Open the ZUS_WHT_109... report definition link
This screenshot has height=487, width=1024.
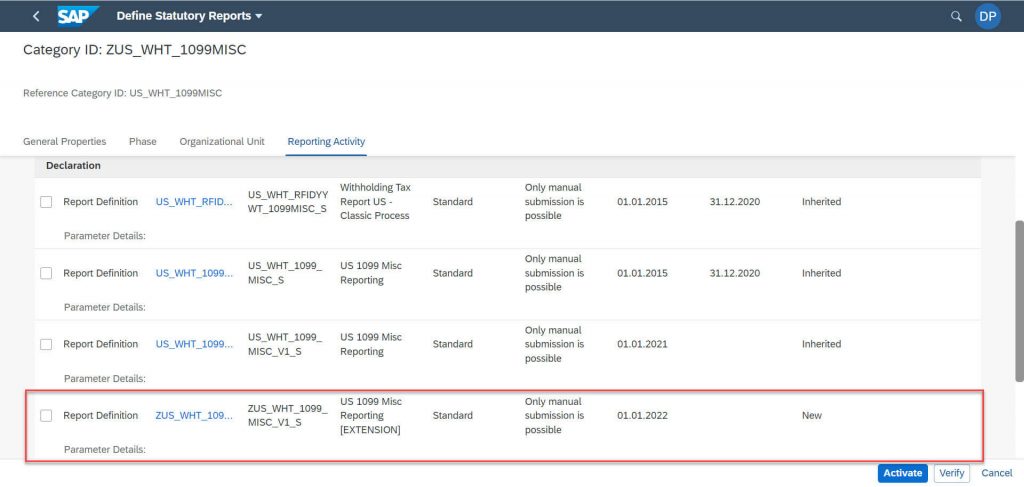[194, 415]
